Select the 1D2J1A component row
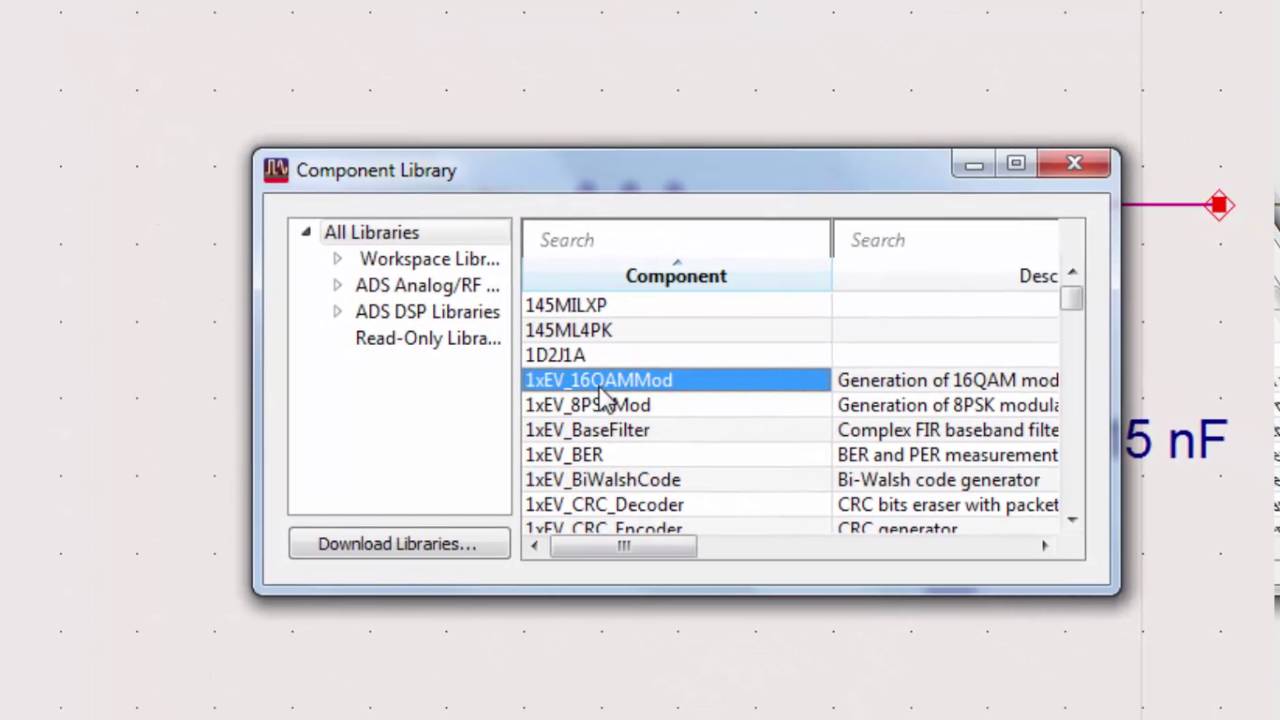 coord(676,355)
